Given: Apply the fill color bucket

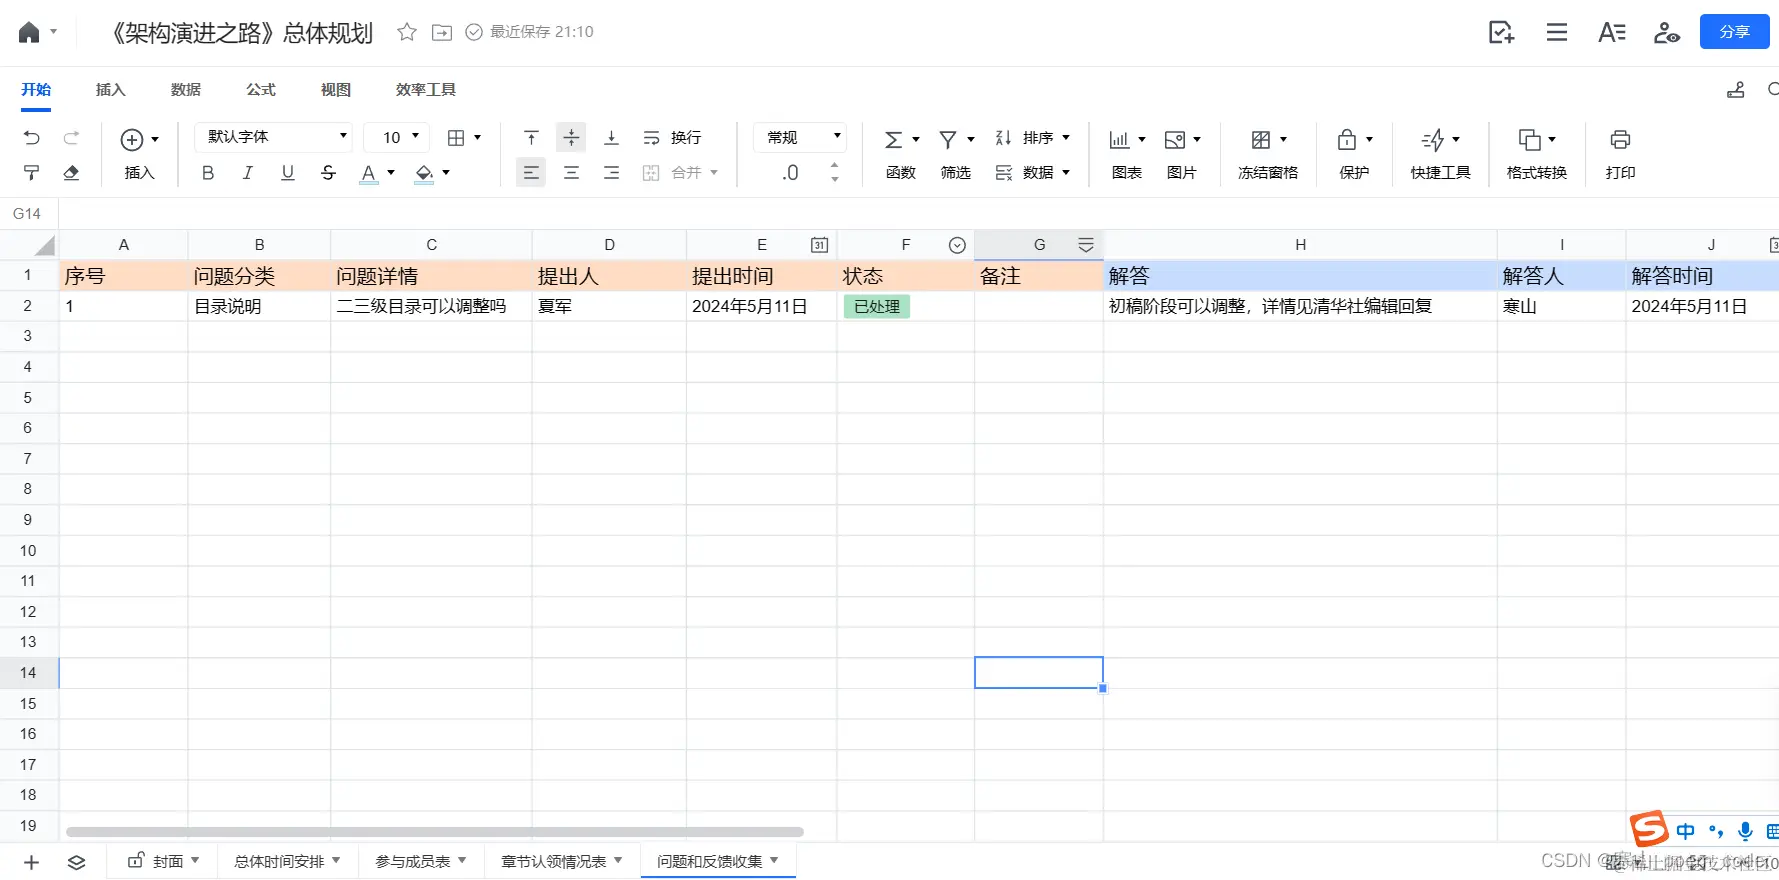Looking at the screenshot, I should pos(424,173).
